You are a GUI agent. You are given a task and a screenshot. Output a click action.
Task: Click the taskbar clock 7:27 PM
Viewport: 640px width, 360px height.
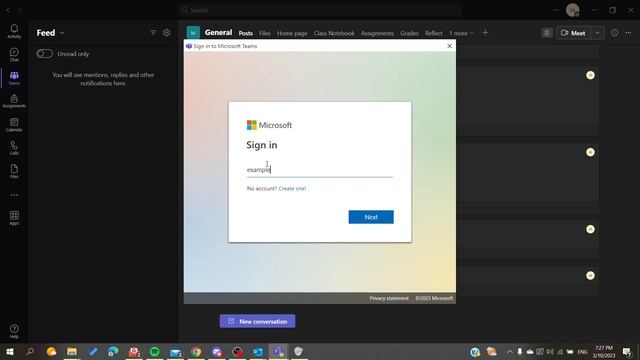pos(604,348)
